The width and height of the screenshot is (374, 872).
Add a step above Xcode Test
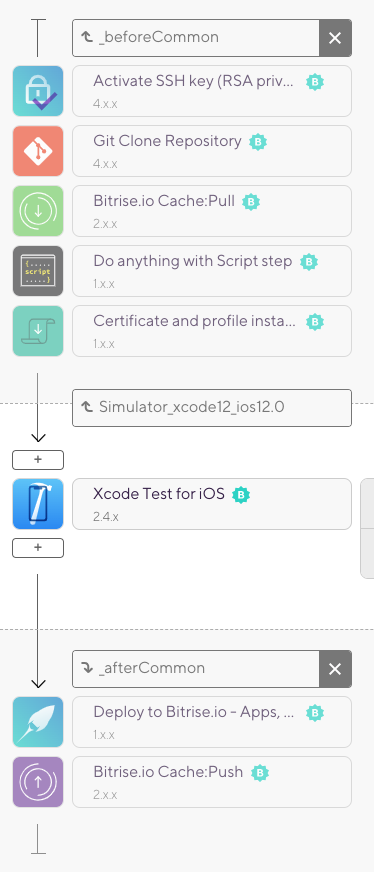(x=38, y=460)
